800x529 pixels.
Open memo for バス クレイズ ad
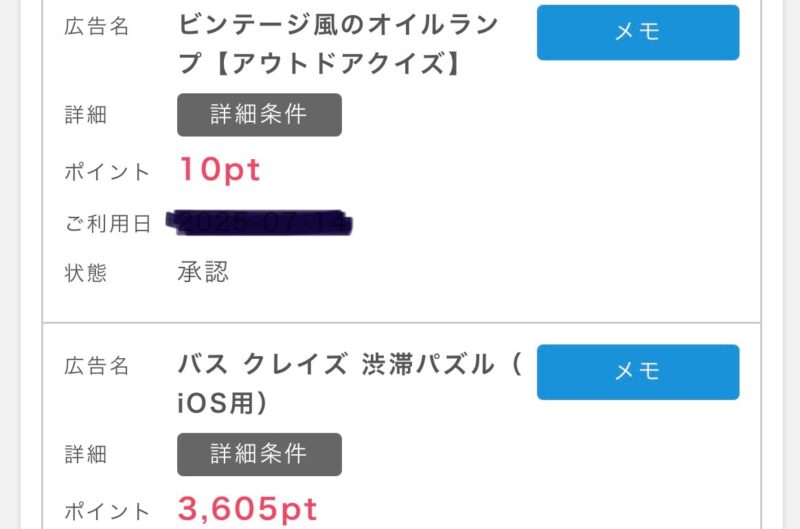coord(638,372)
